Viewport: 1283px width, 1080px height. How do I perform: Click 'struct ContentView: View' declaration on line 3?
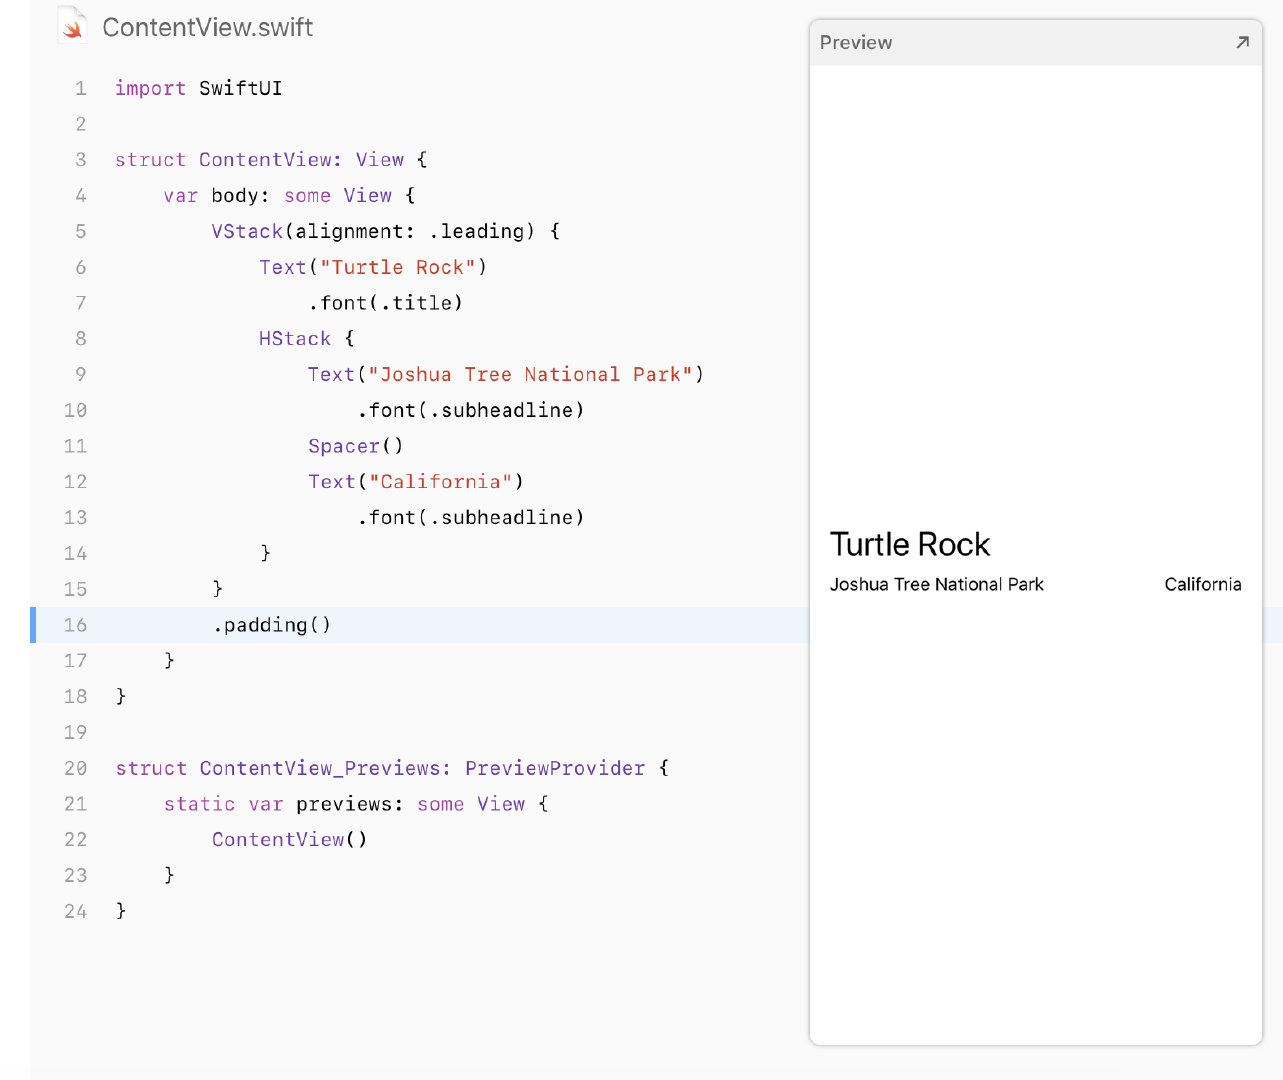(259, 160)
